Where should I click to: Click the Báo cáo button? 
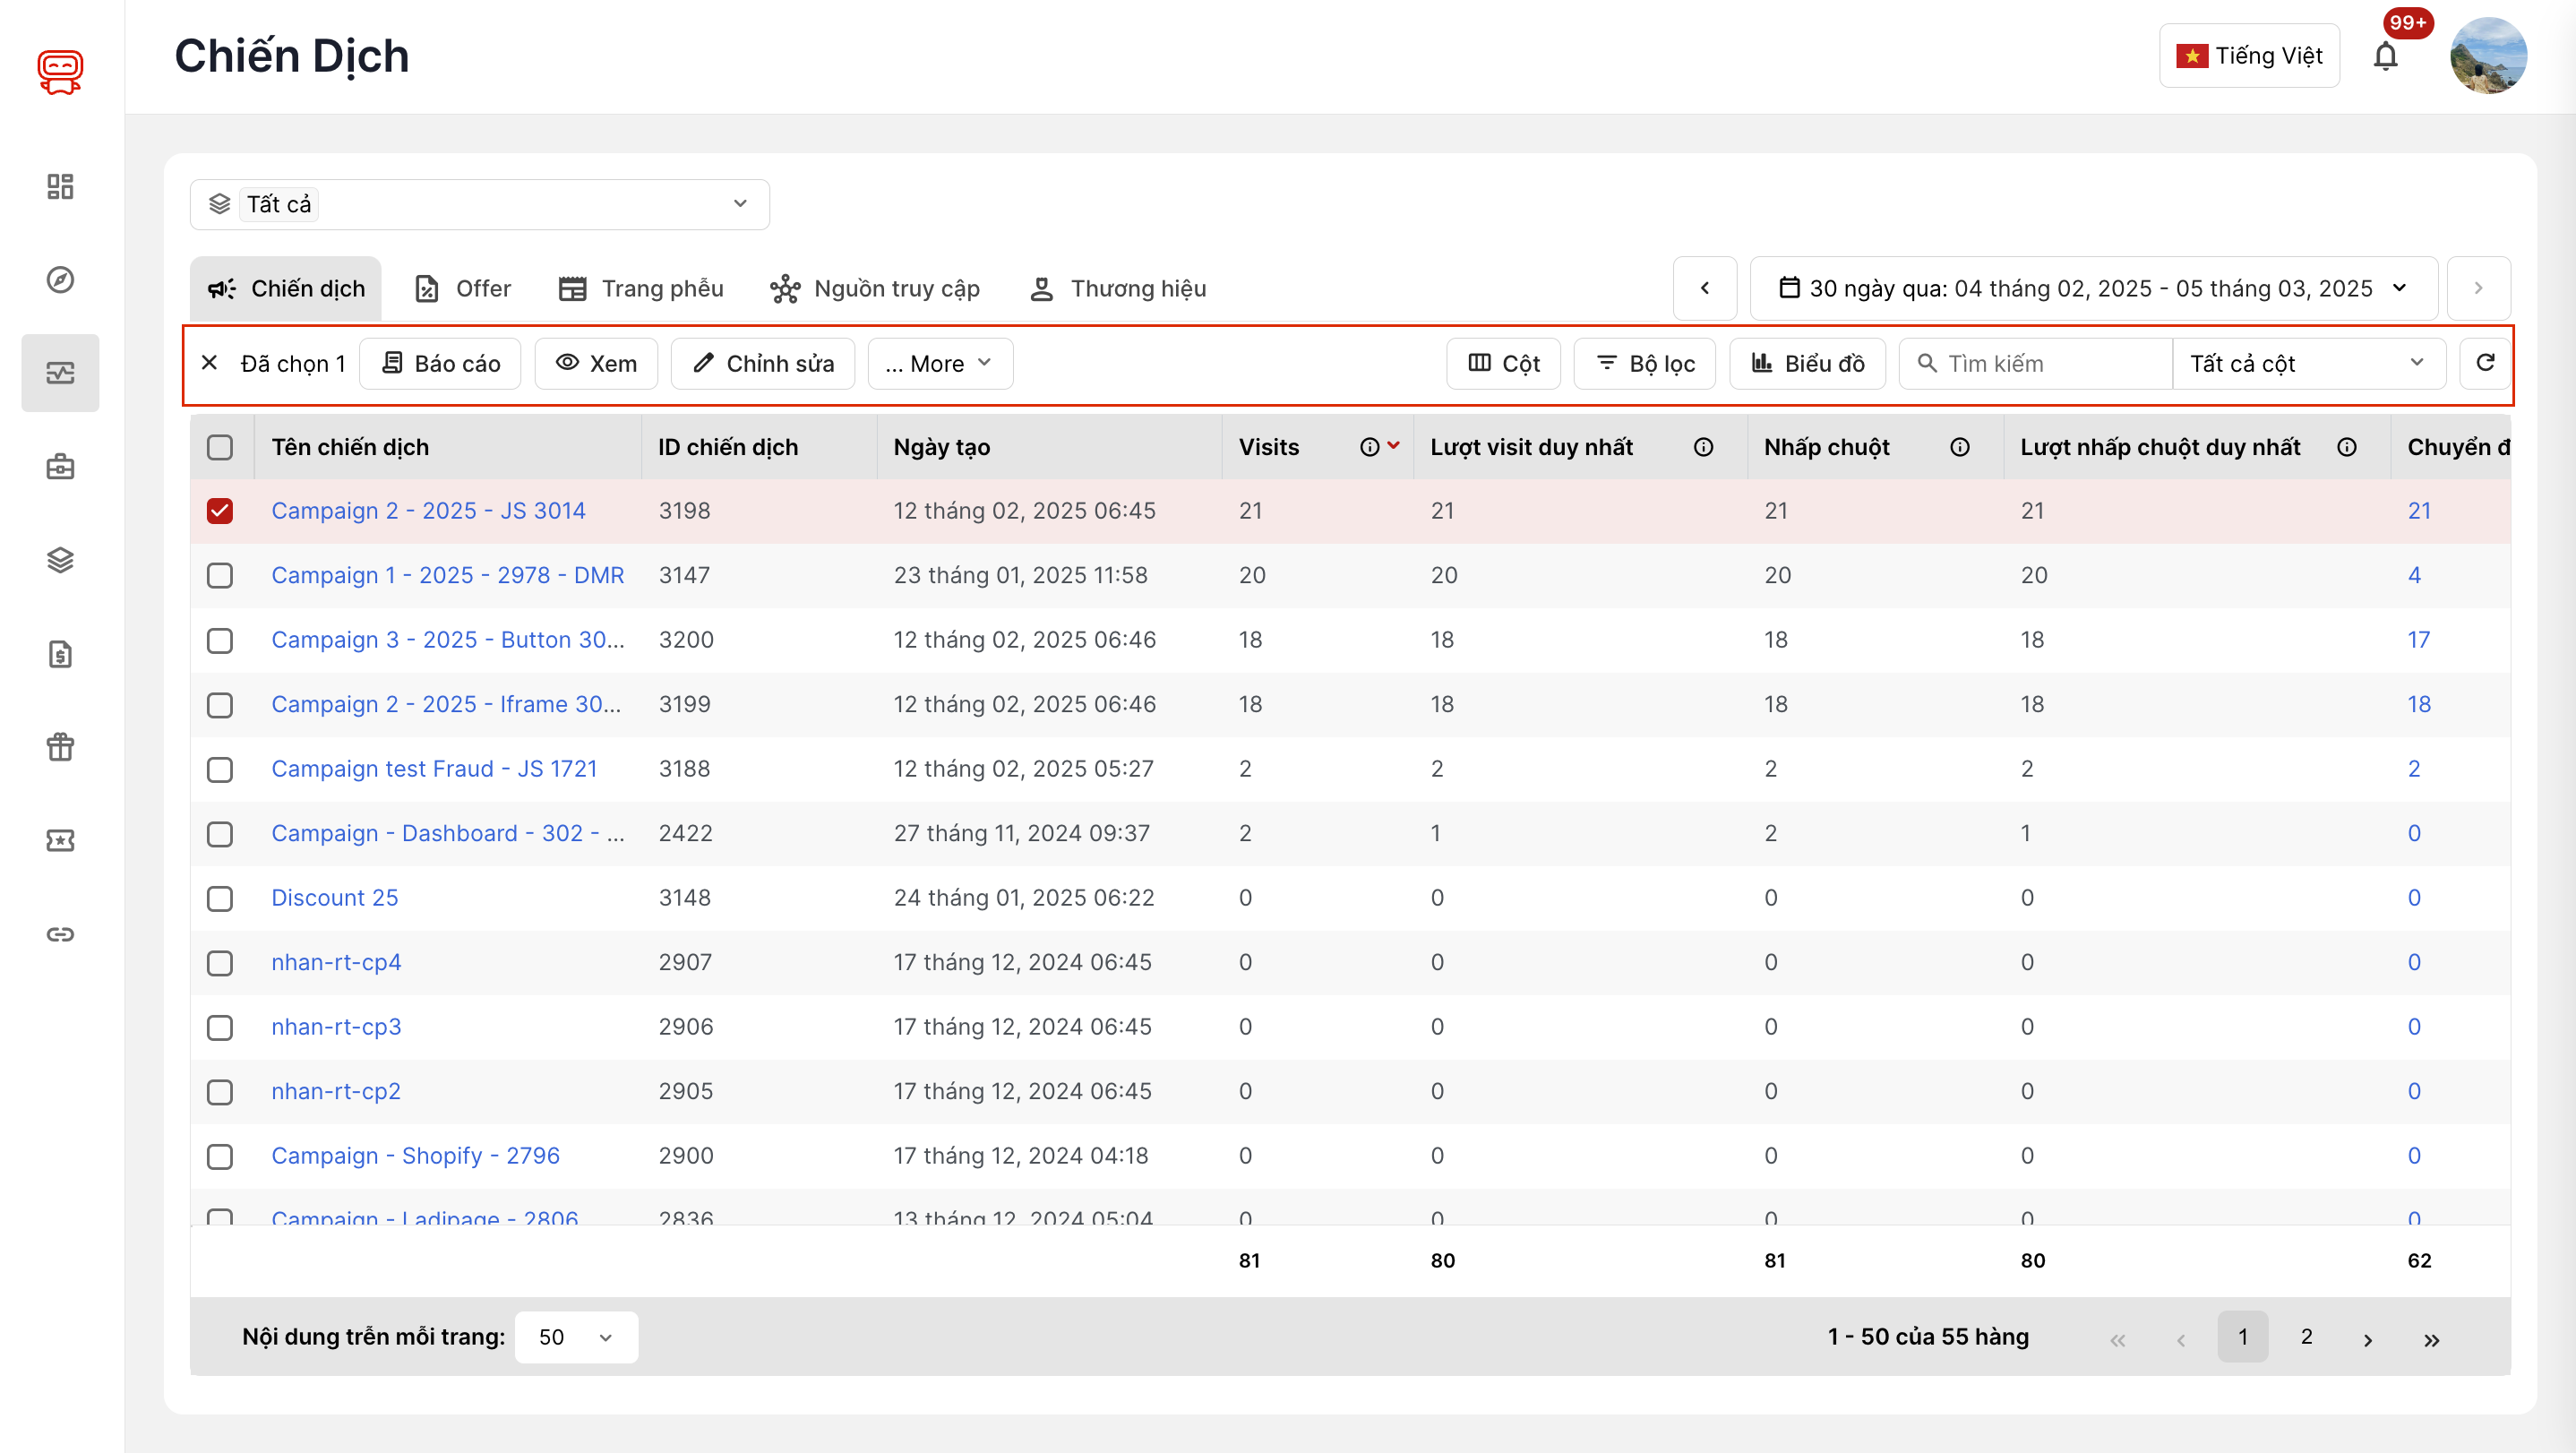[x=441, y=363]
